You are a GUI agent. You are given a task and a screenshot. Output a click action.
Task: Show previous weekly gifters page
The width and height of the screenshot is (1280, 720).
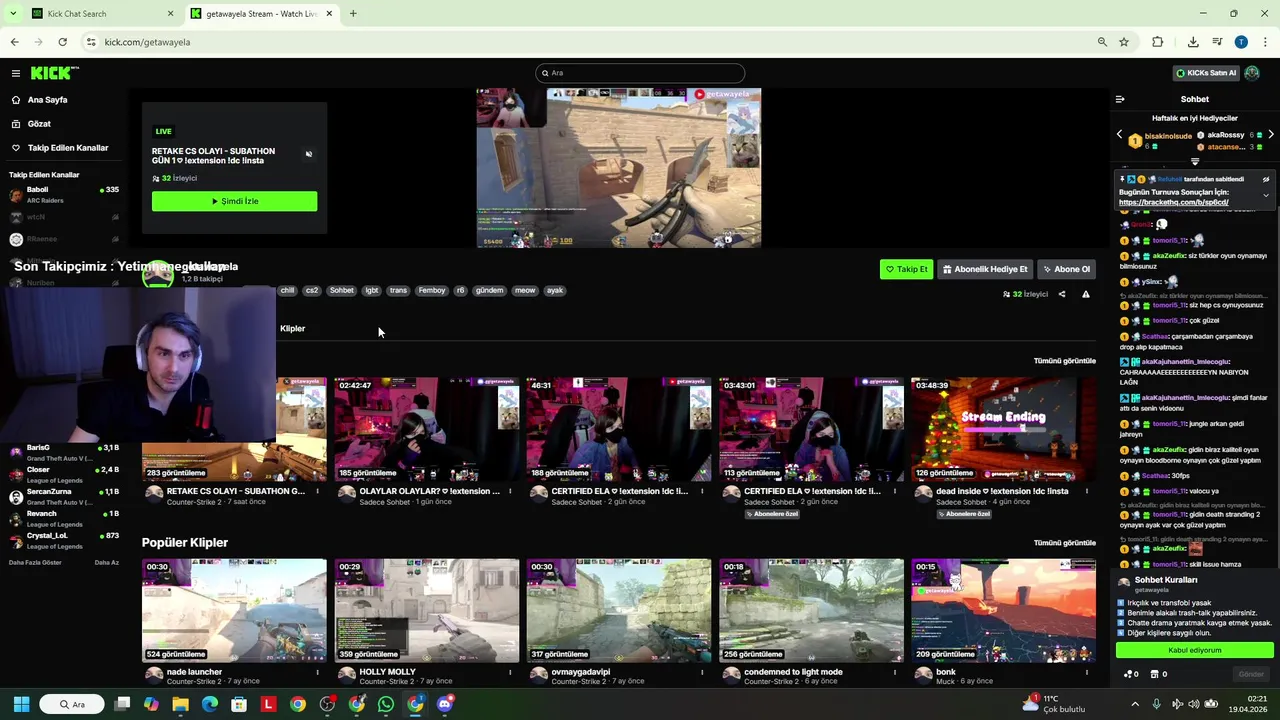1120,134
